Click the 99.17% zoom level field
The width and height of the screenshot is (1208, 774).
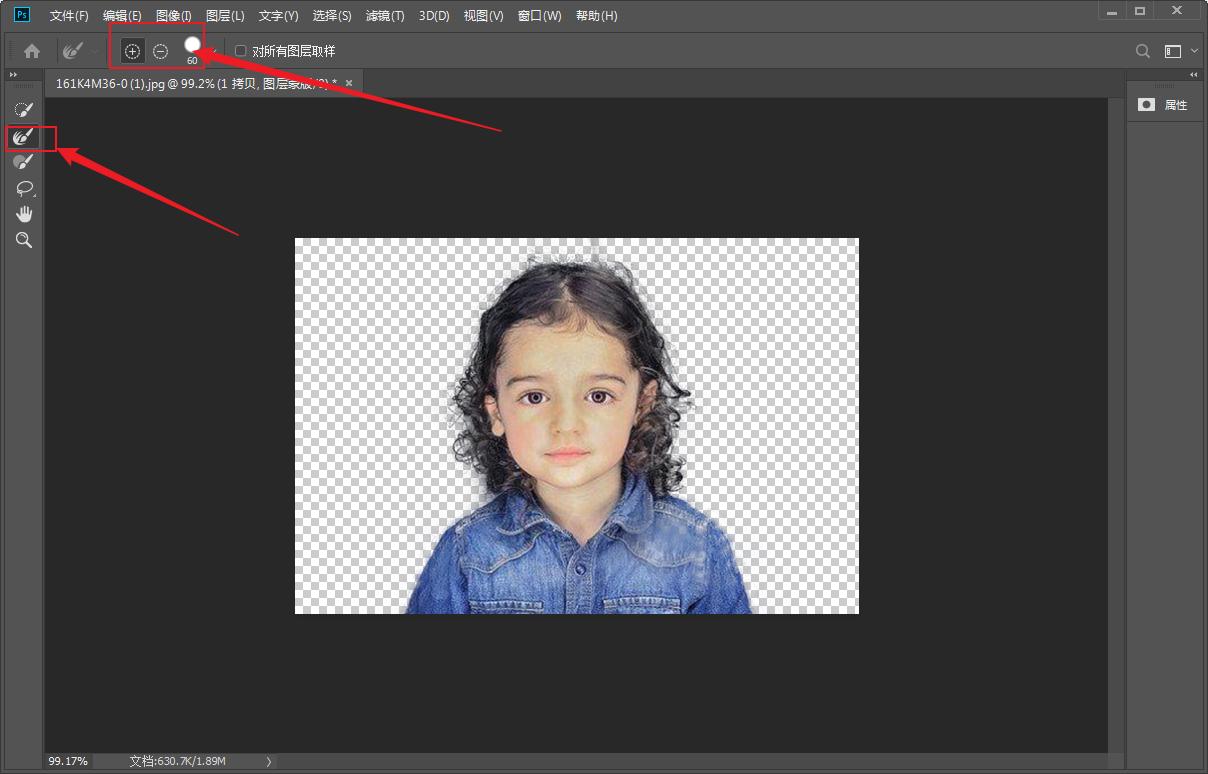tap(68, 762)
